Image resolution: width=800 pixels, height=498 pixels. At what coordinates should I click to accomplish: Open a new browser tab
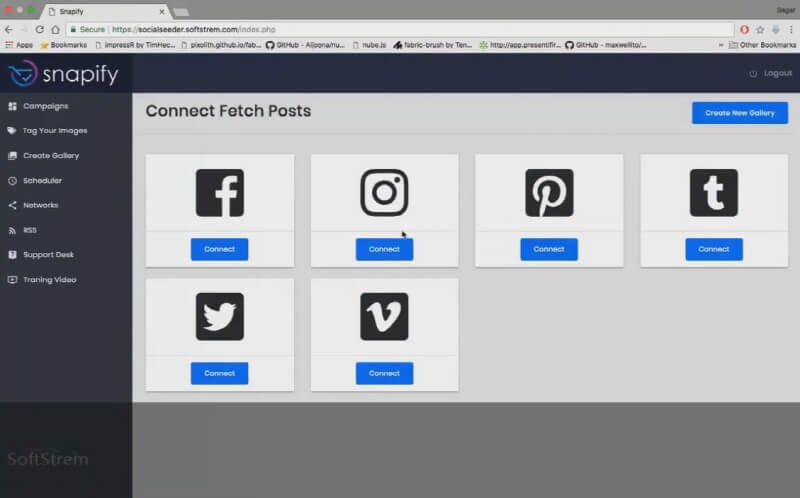(x=181, y=12)
